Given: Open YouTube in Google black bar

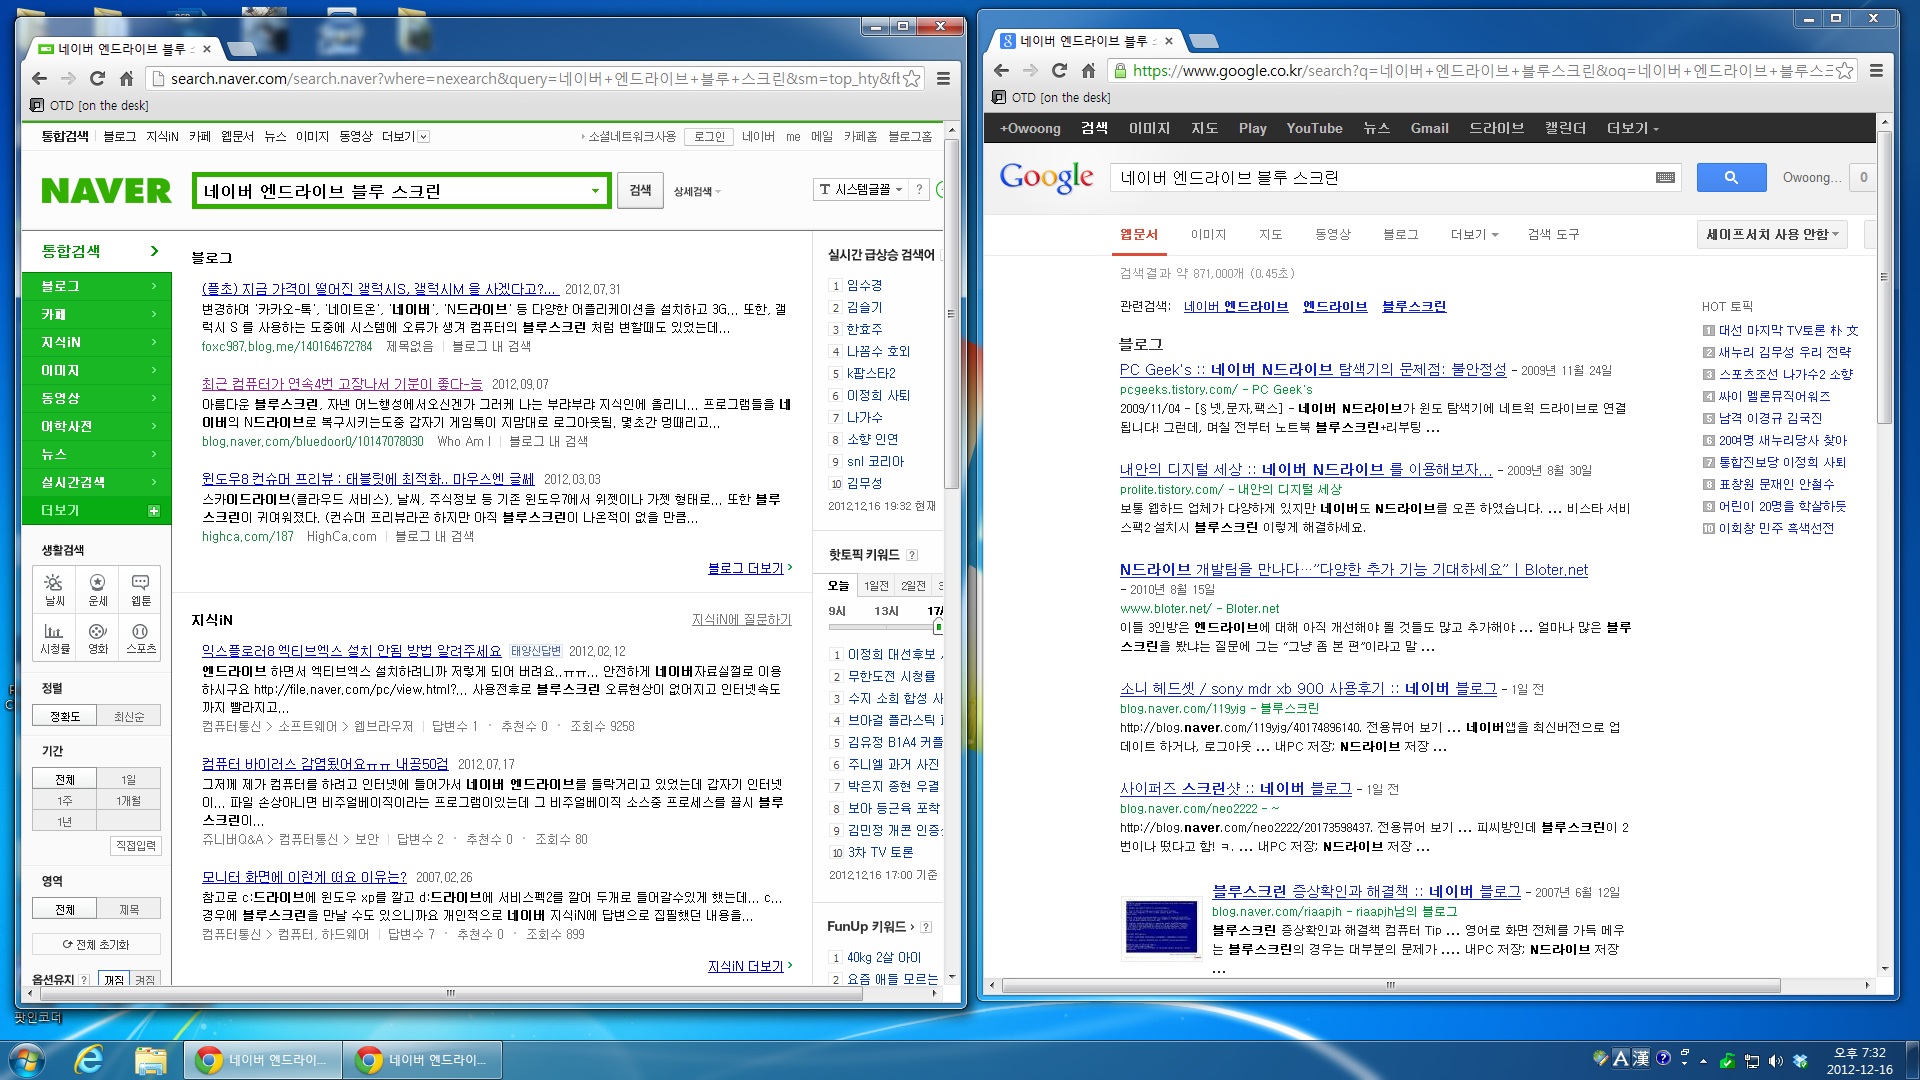Looking at the screenshot, I should pyautogui.click(x=1314, y=128).
